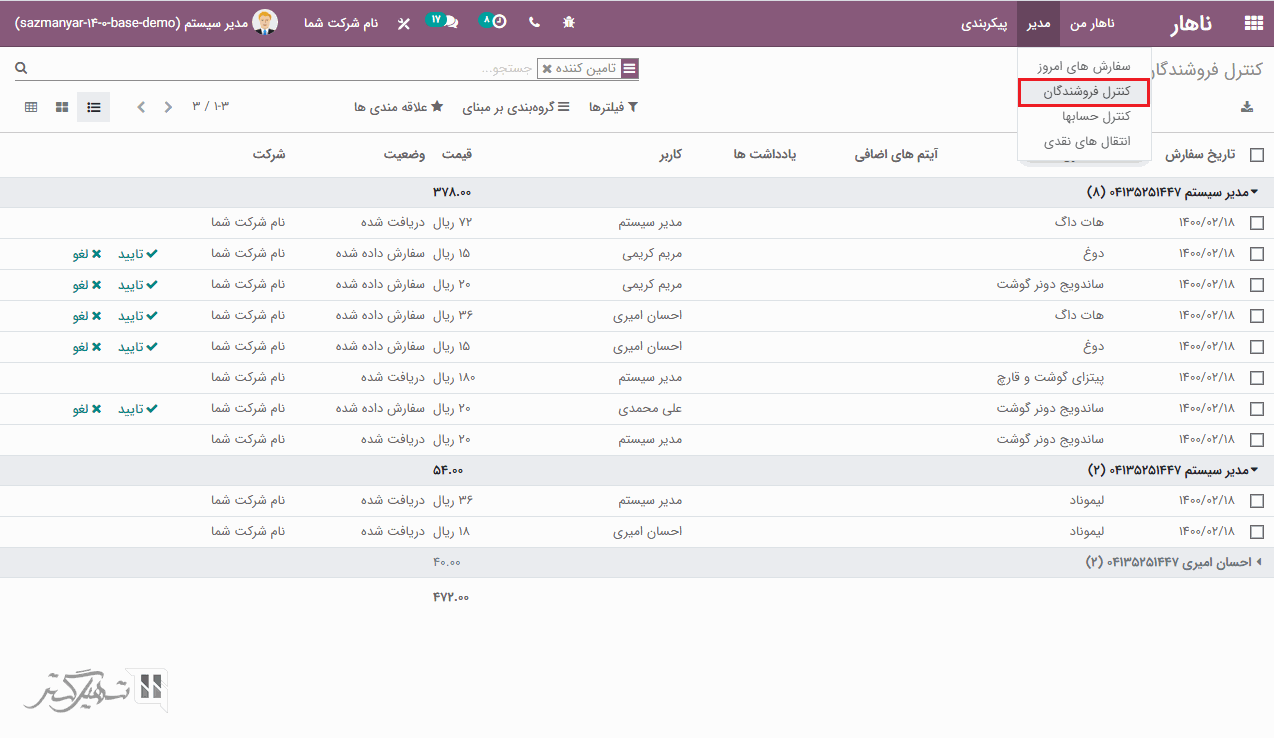This screenshot has width=1274, height=738.
Task: Go to the next page of records
Action: tap(141, 106)
